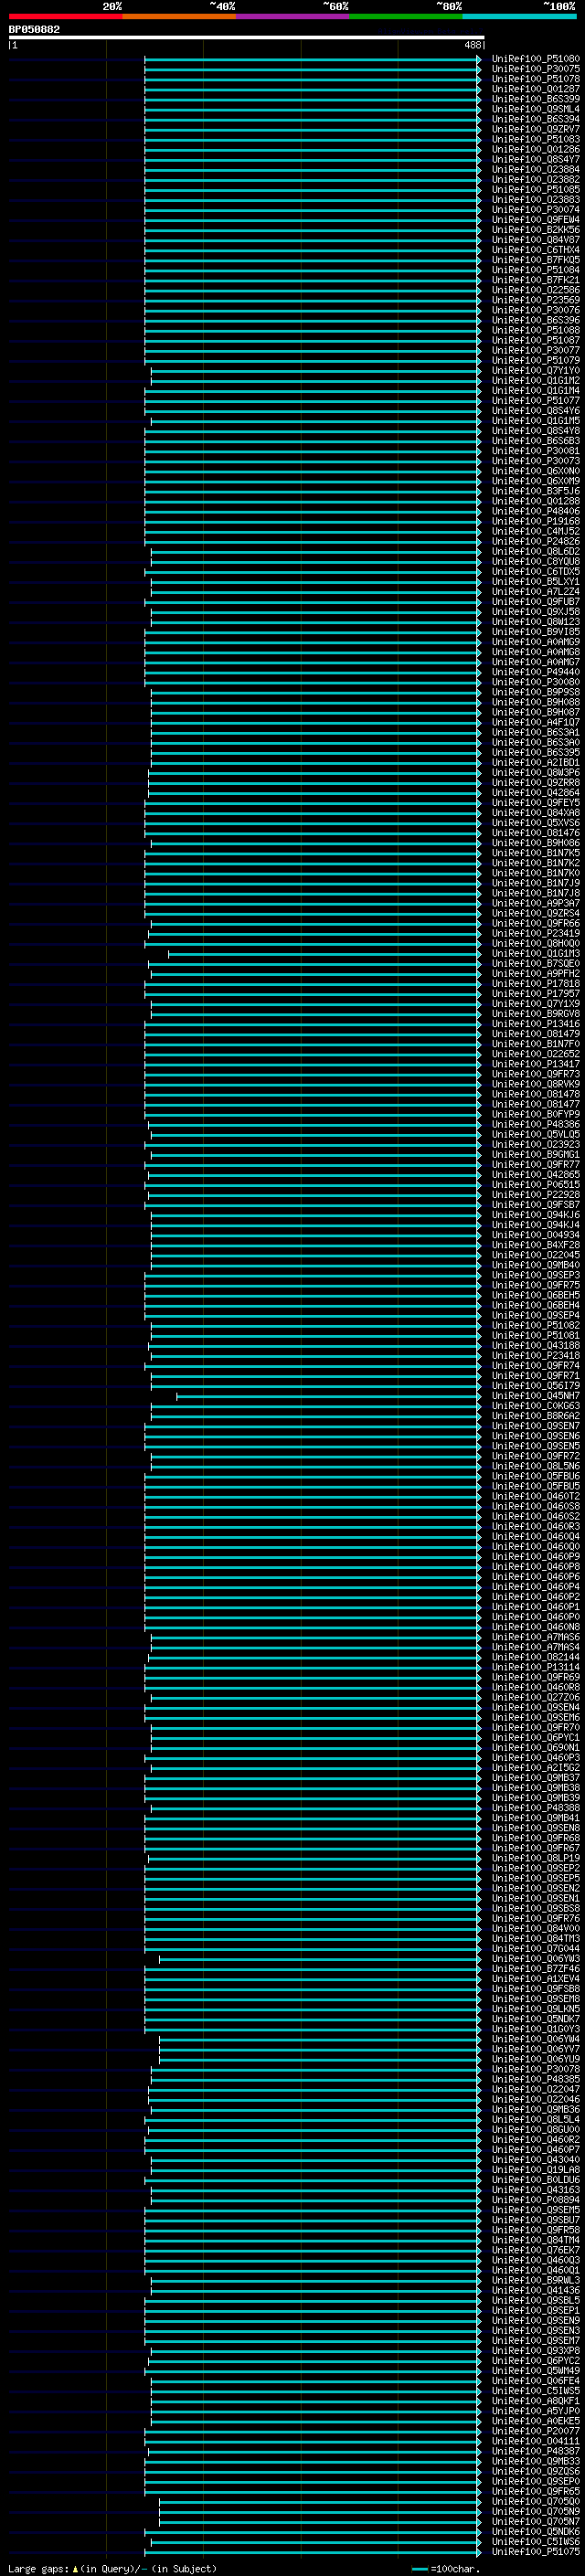Click the 488 query end position label
Screen dimensions: 585x2576
point(473,45)
